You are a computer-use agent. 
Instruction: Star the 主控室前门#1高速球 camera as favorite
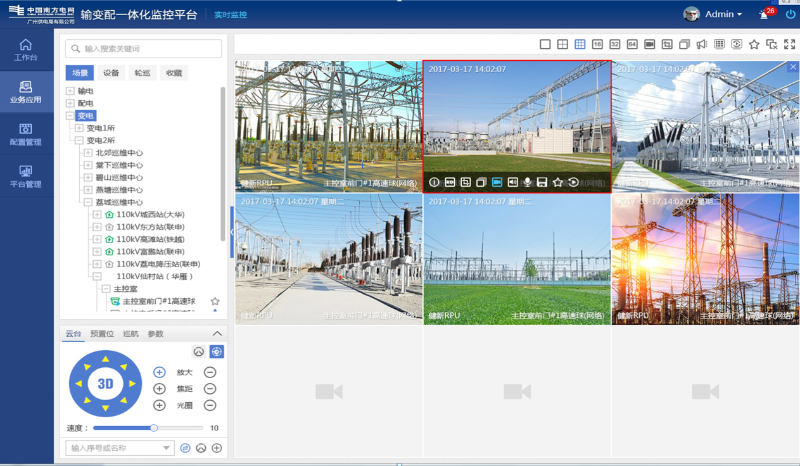point(215,301)
